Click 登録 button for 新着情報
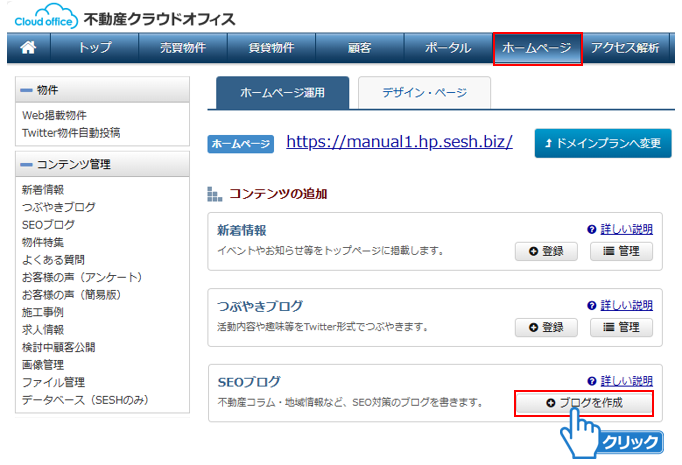Image resolution: width=682 pixels, height=465 pixels. (546, 251)
